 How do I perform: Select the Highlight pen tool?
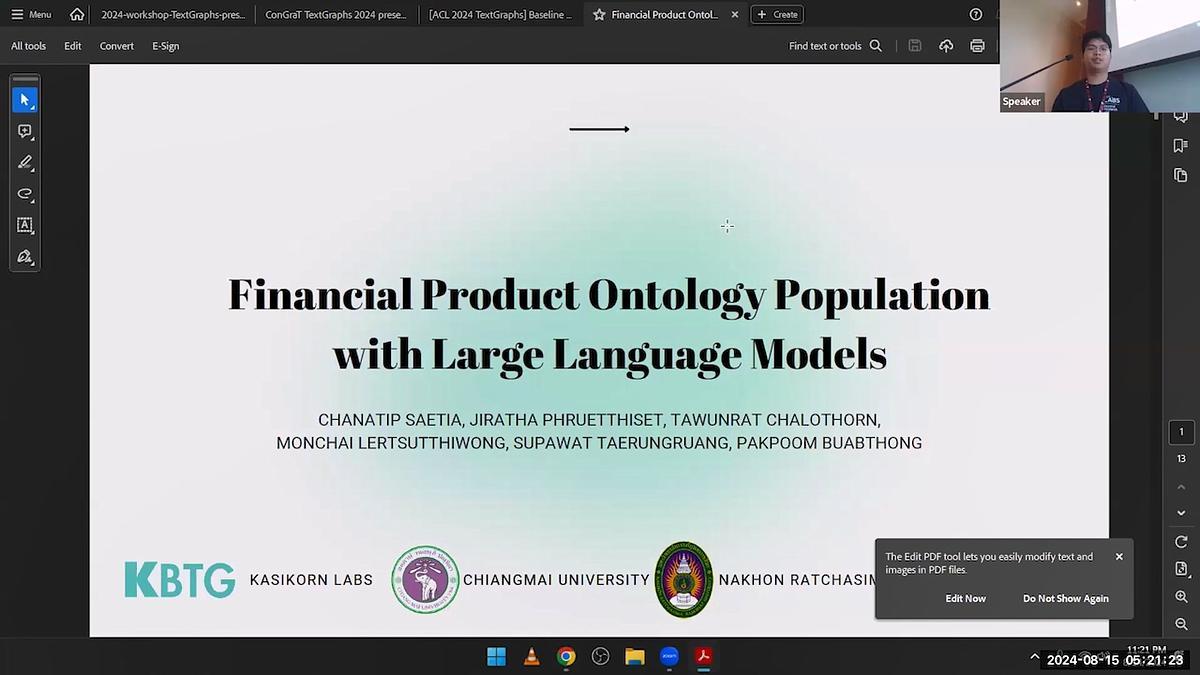tap(25, 162)
